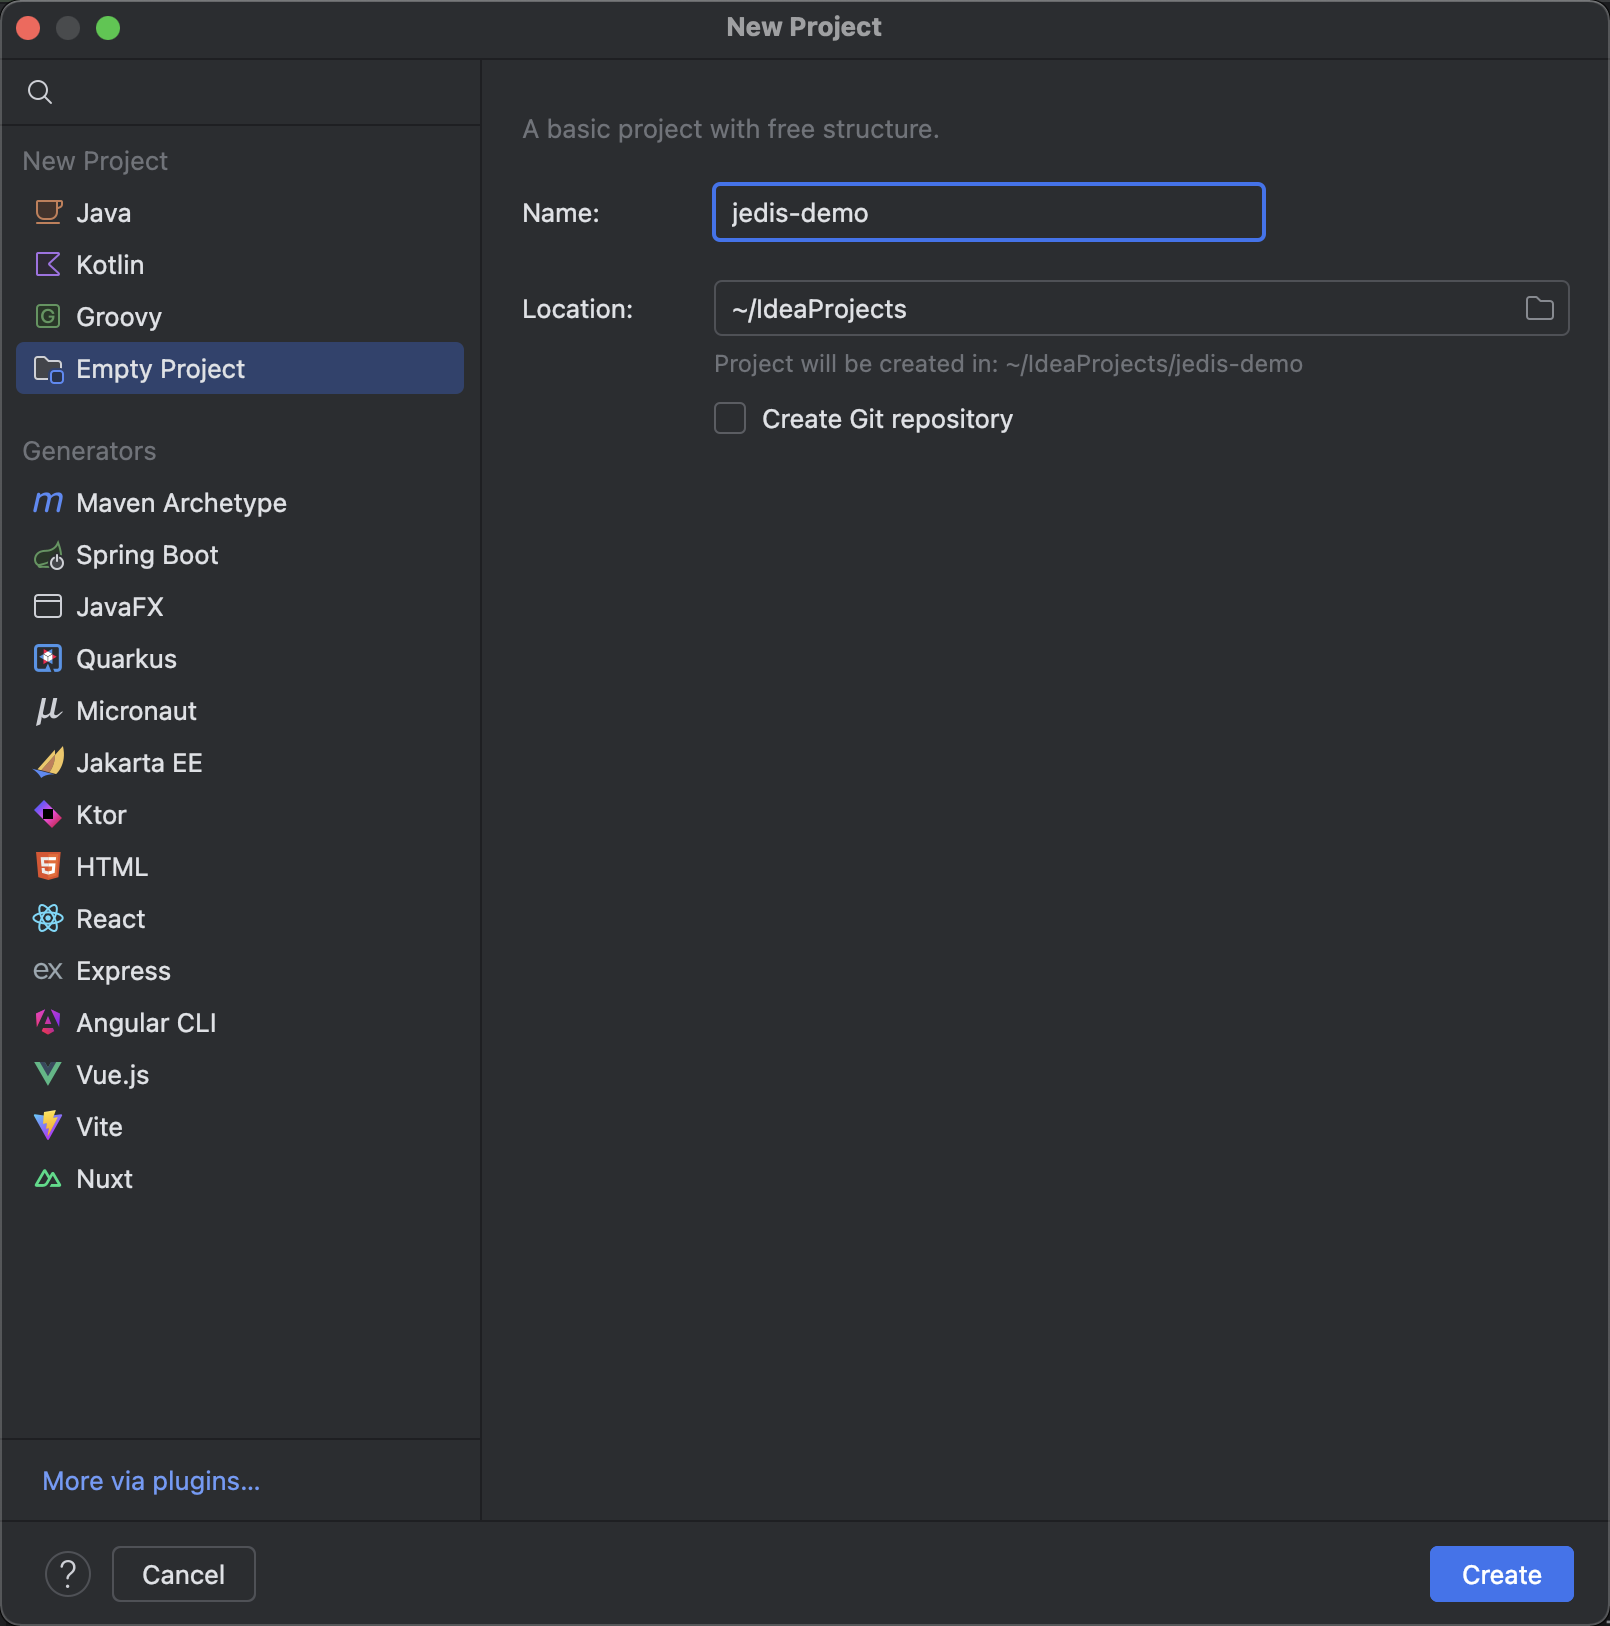The image size is (1610, 1626).
Task: Pick the Groovy project icon
Action: pyautogui.click(x=48, y=316)
